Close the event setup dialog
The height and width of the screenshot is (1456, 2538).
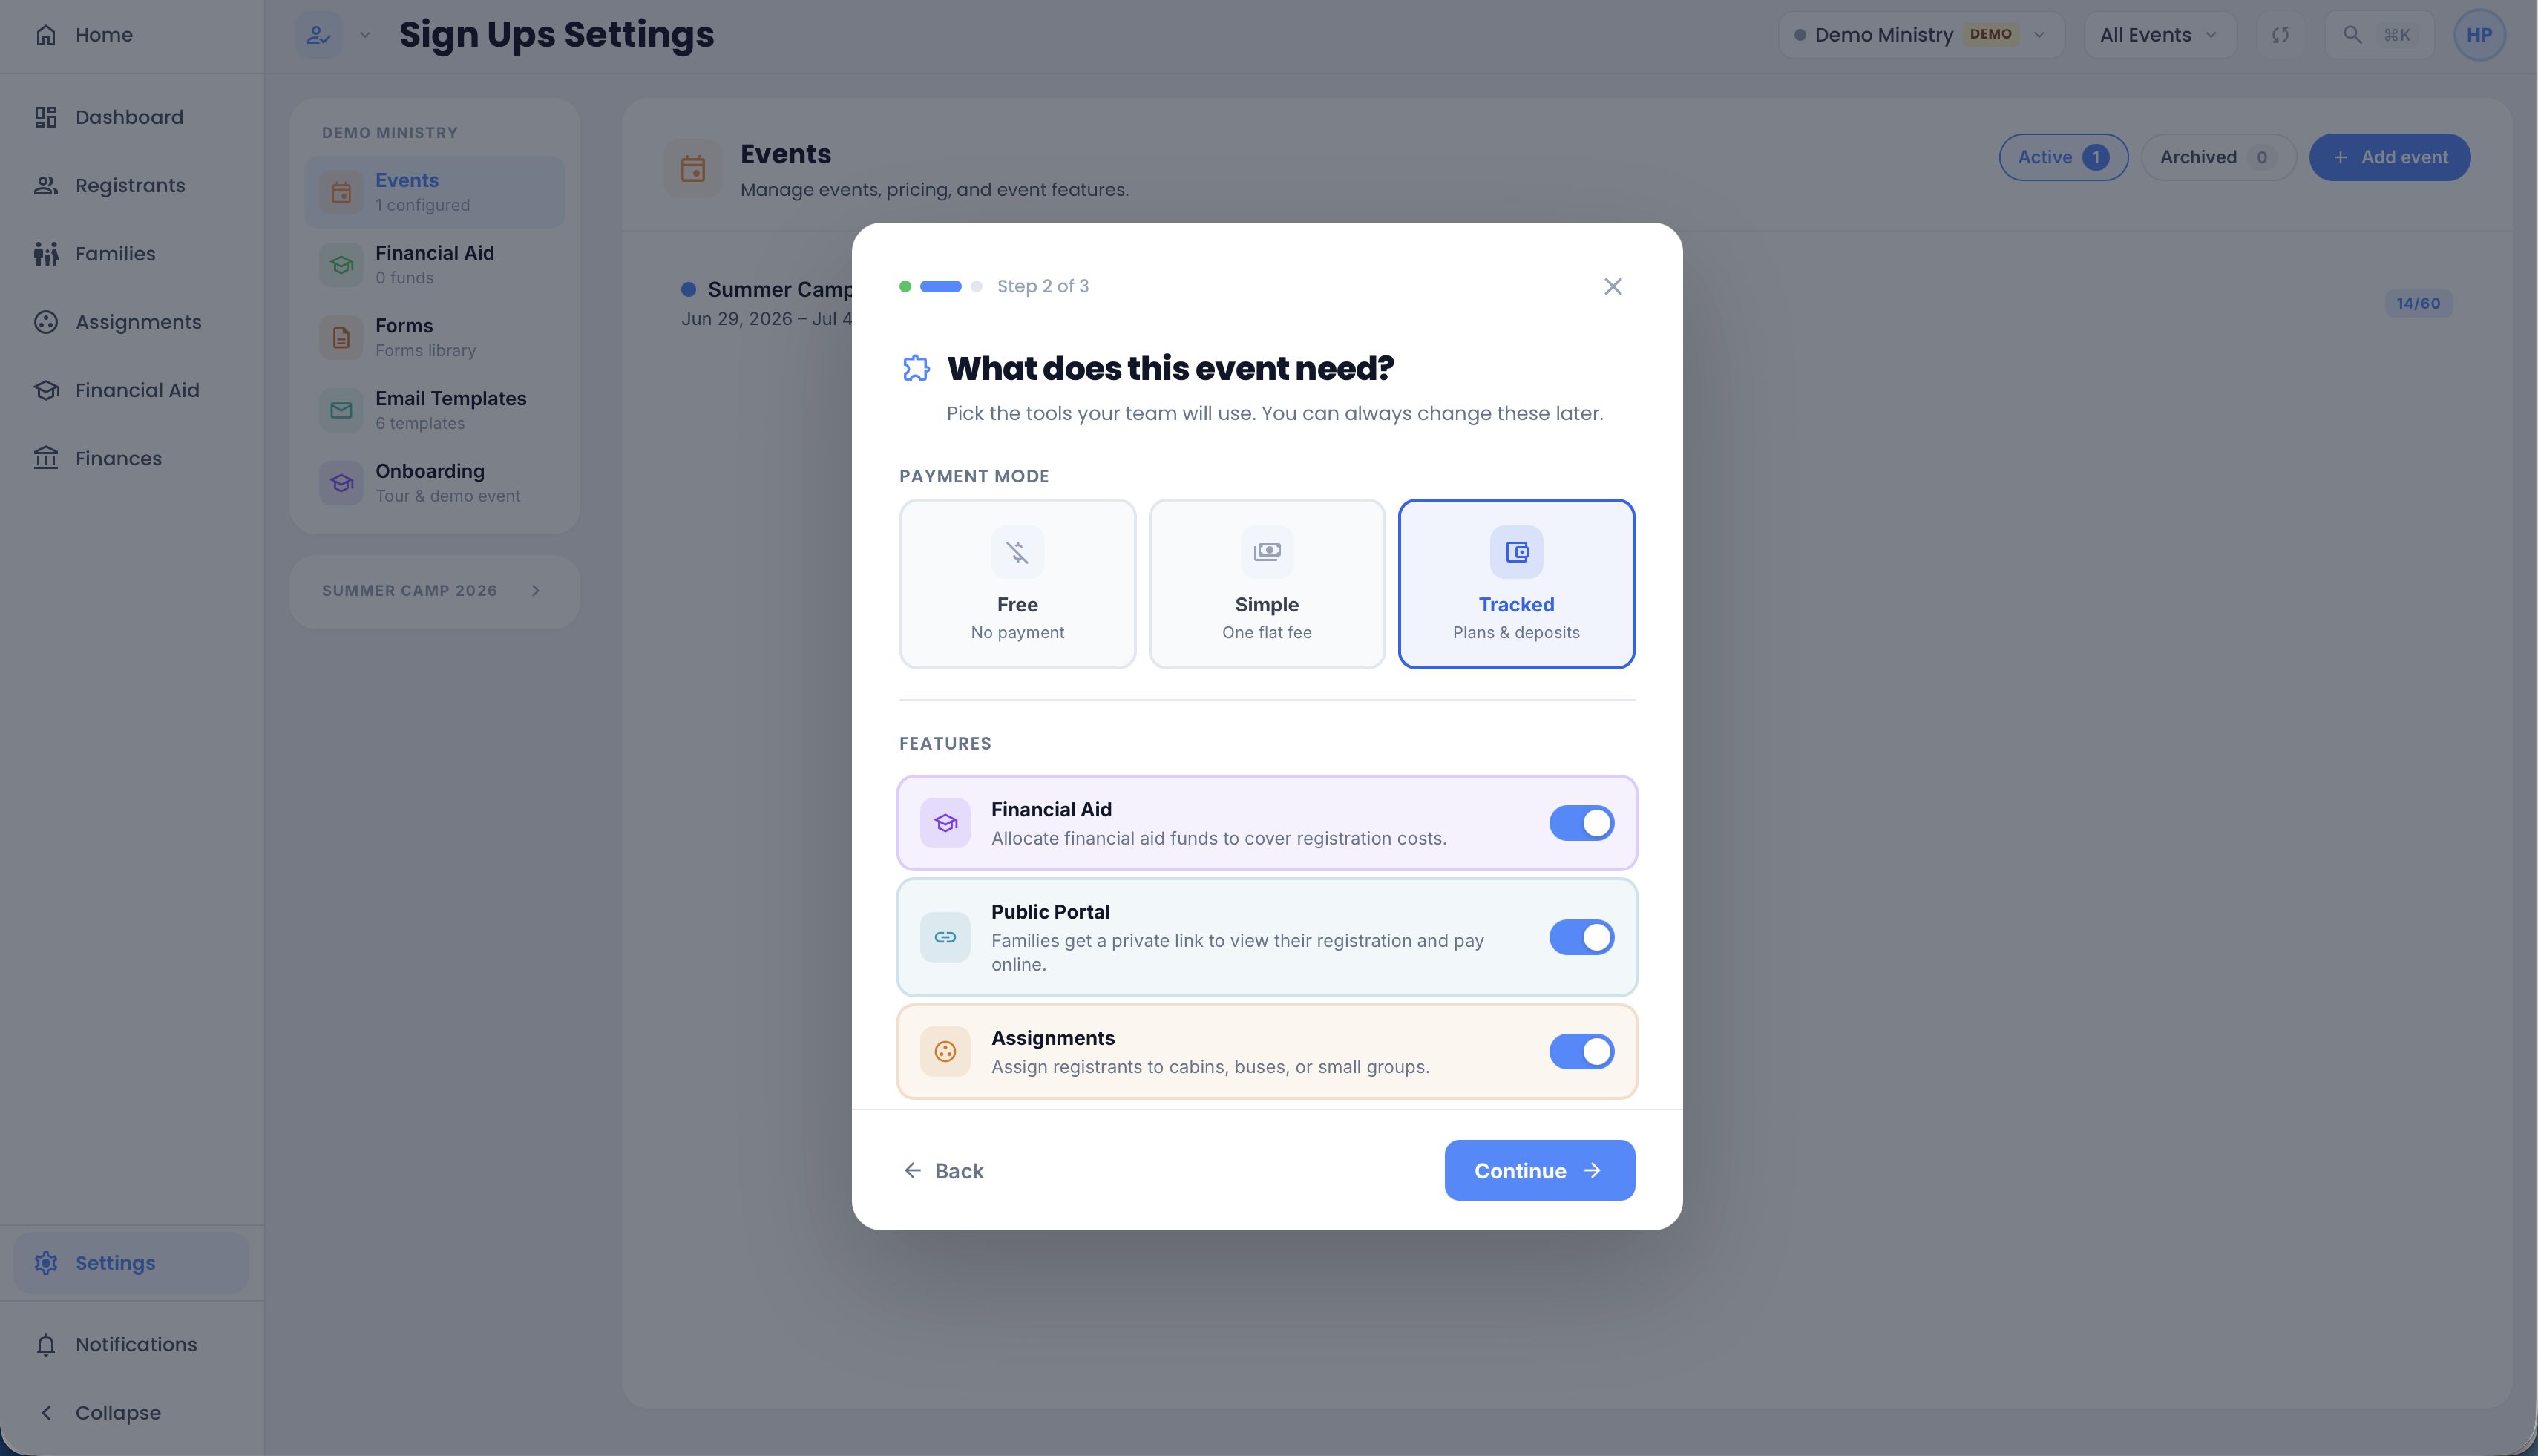click(1612, 286)
